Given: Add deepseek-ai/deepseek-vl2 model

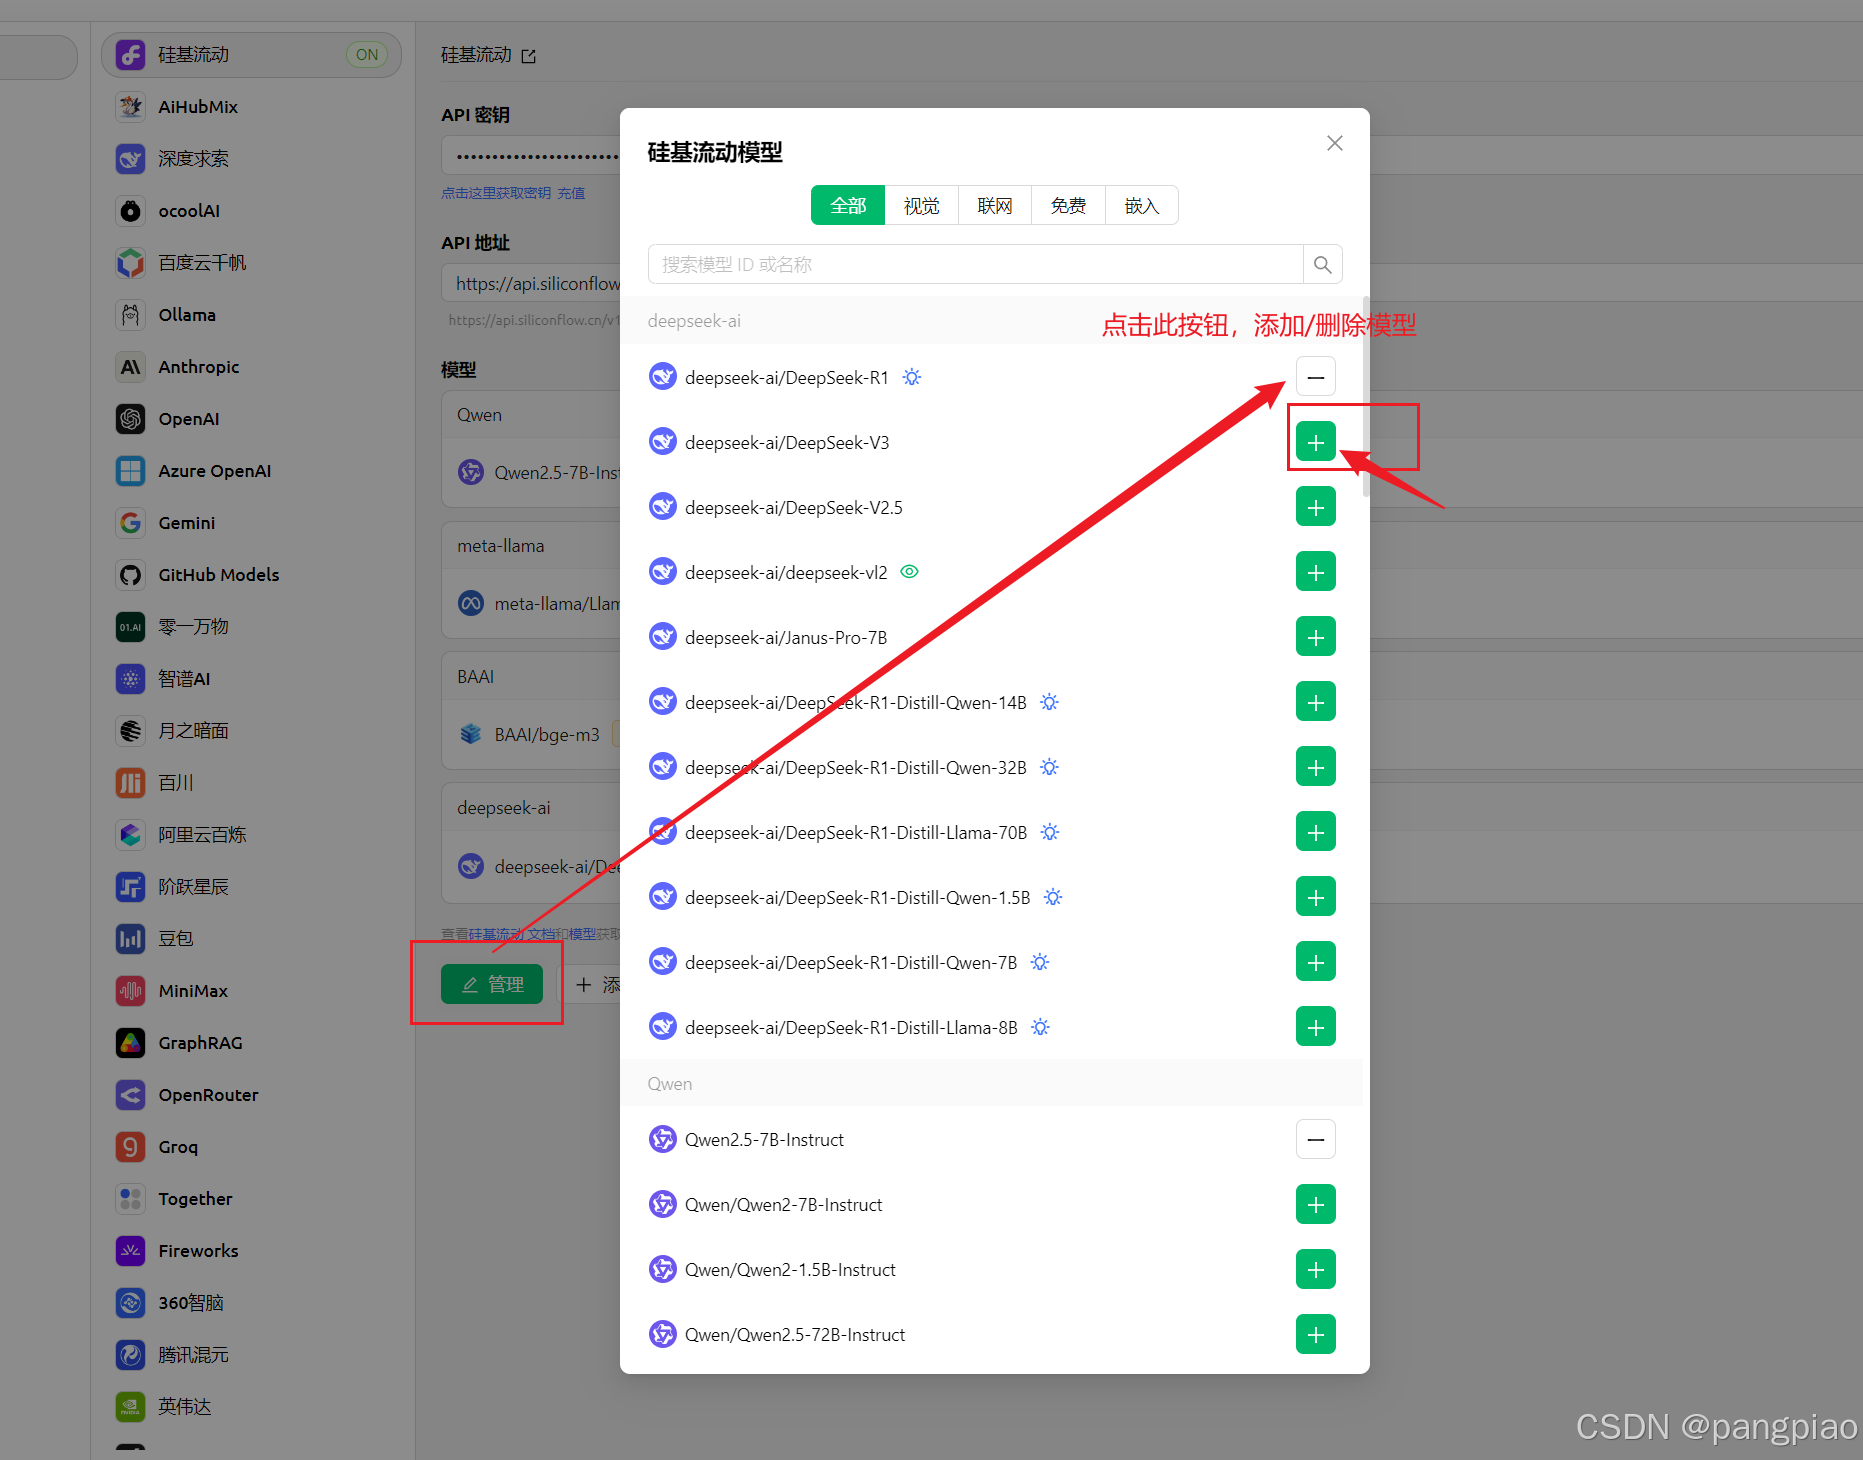Looking at the screenshot, I should (x=1316, y=572).
